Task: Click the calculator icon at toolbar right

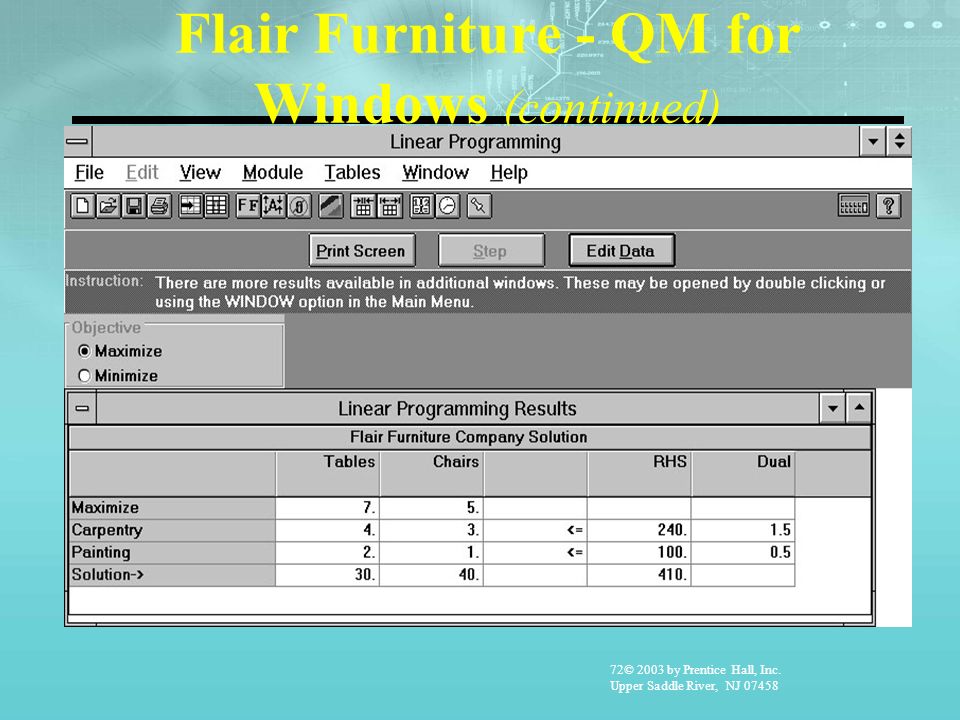Action: tap(853, 205)
